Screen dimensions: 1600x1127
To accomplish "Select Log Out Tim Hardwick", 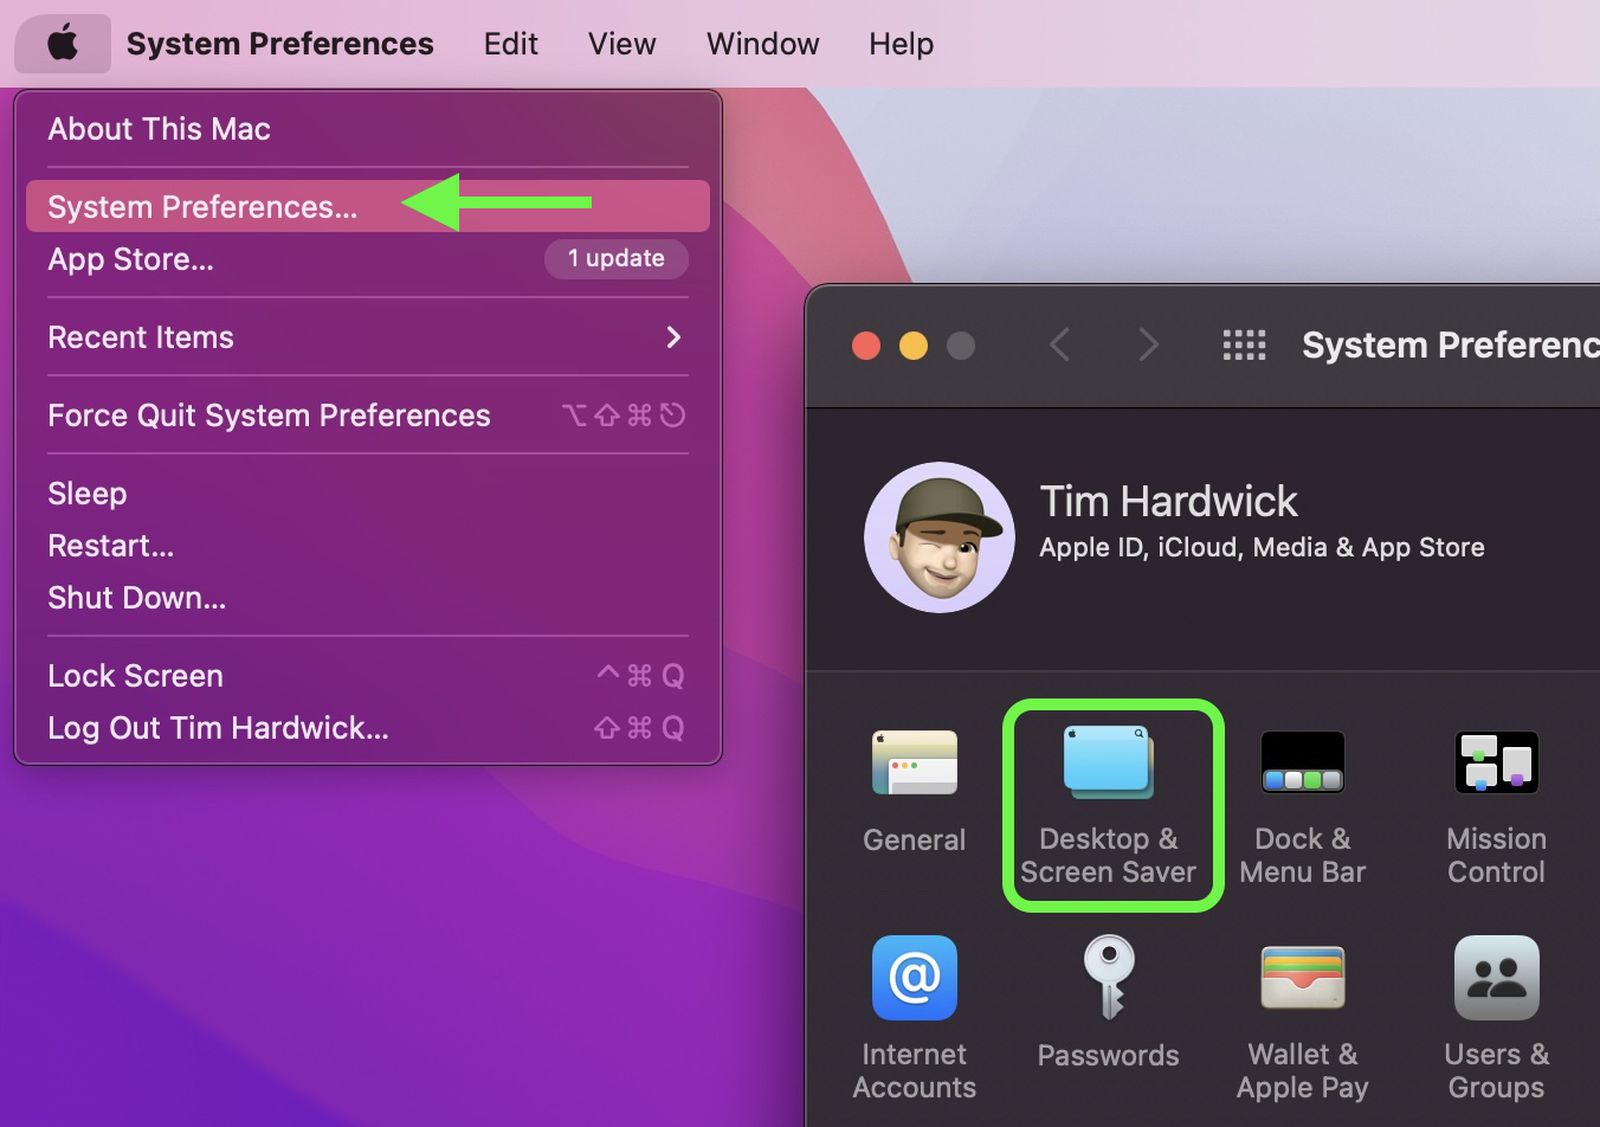I will [218, 727].
